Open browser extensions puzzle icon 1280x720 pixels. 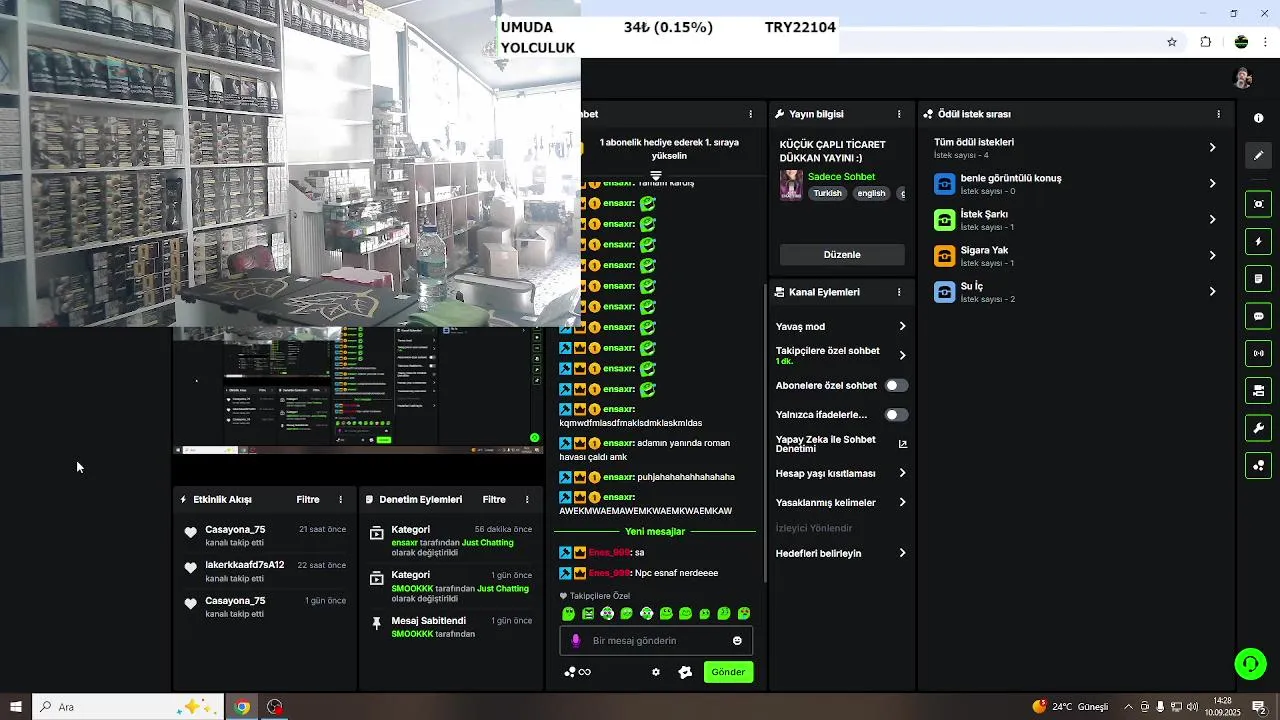click(x=1205, y=42)
